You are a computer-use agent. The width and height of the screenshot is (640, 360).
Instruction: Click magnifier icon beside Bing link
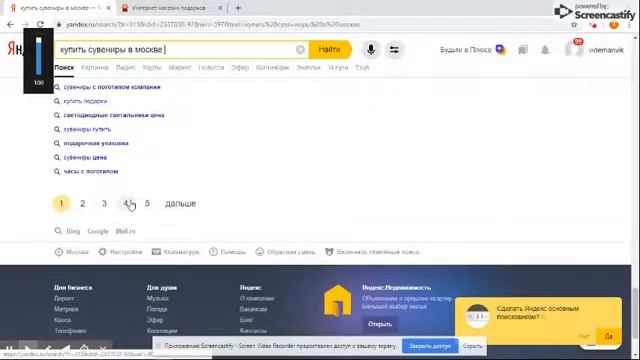click(58, 231)
